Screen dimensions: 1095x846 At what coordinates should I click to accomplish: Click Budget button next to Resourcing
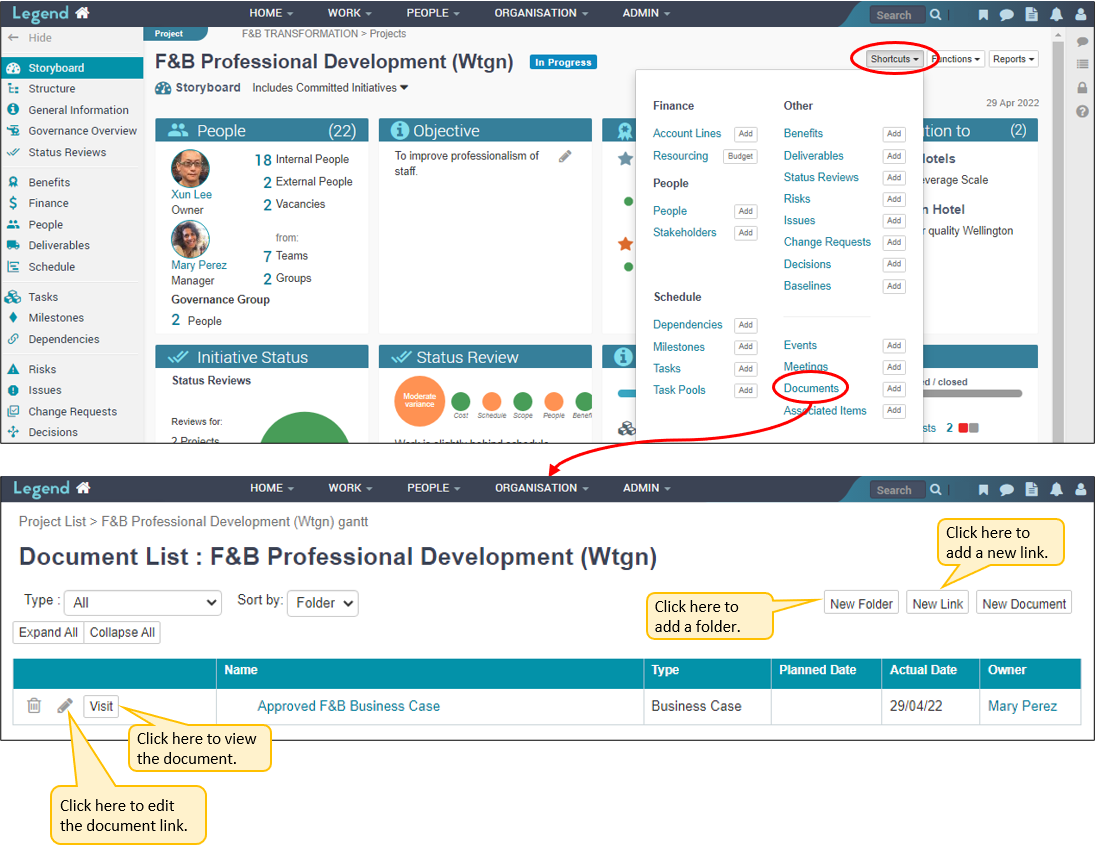coord(740,156)
